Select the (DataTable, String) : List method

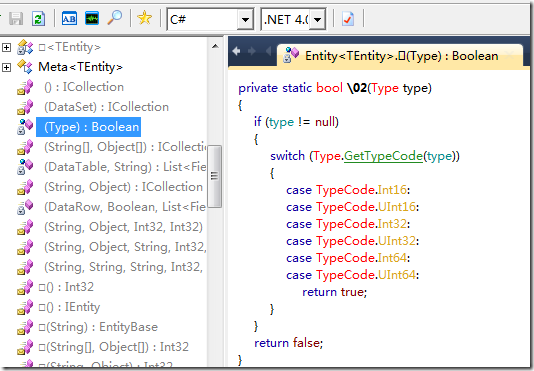click(x=125, y=167)
